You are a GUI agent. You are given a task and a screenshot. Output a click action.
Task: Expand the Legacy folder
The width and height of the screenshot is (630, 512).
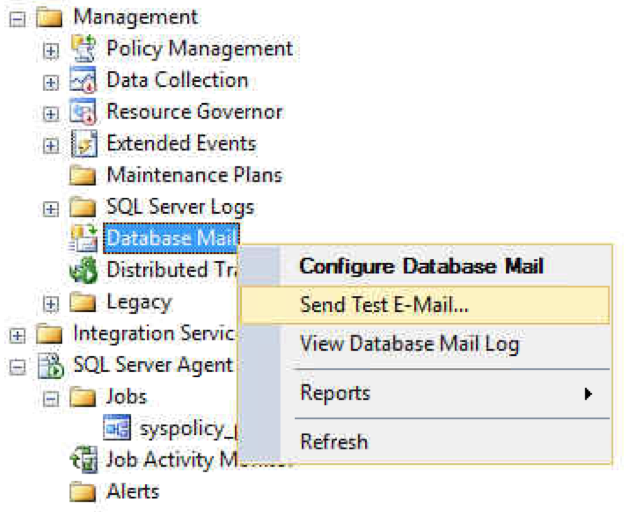(51, 304)
